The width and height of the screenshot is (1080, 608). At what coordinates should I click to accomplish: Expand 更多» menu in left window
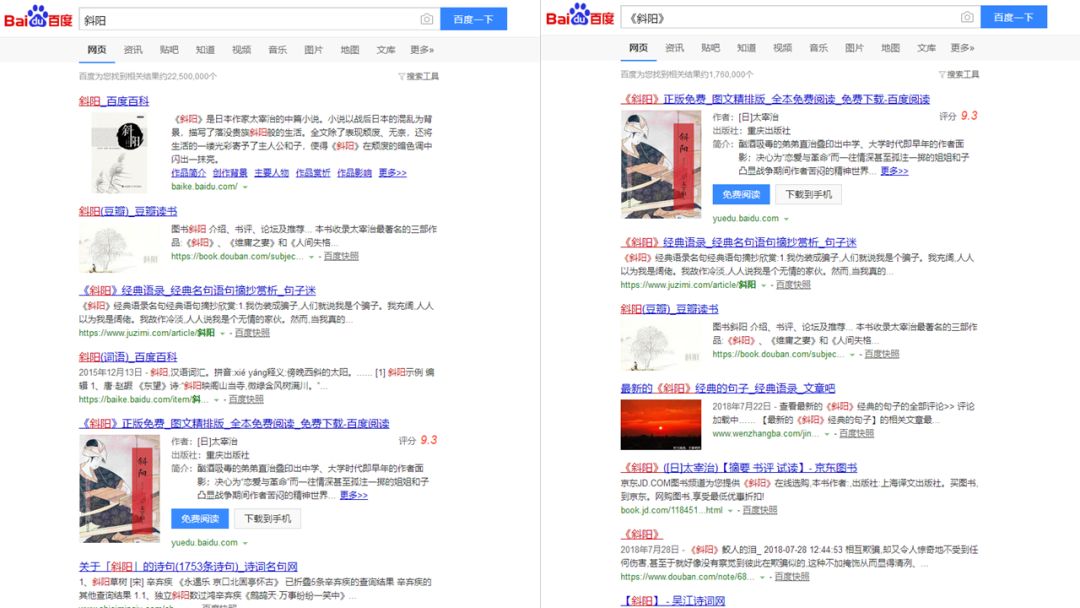422,50
